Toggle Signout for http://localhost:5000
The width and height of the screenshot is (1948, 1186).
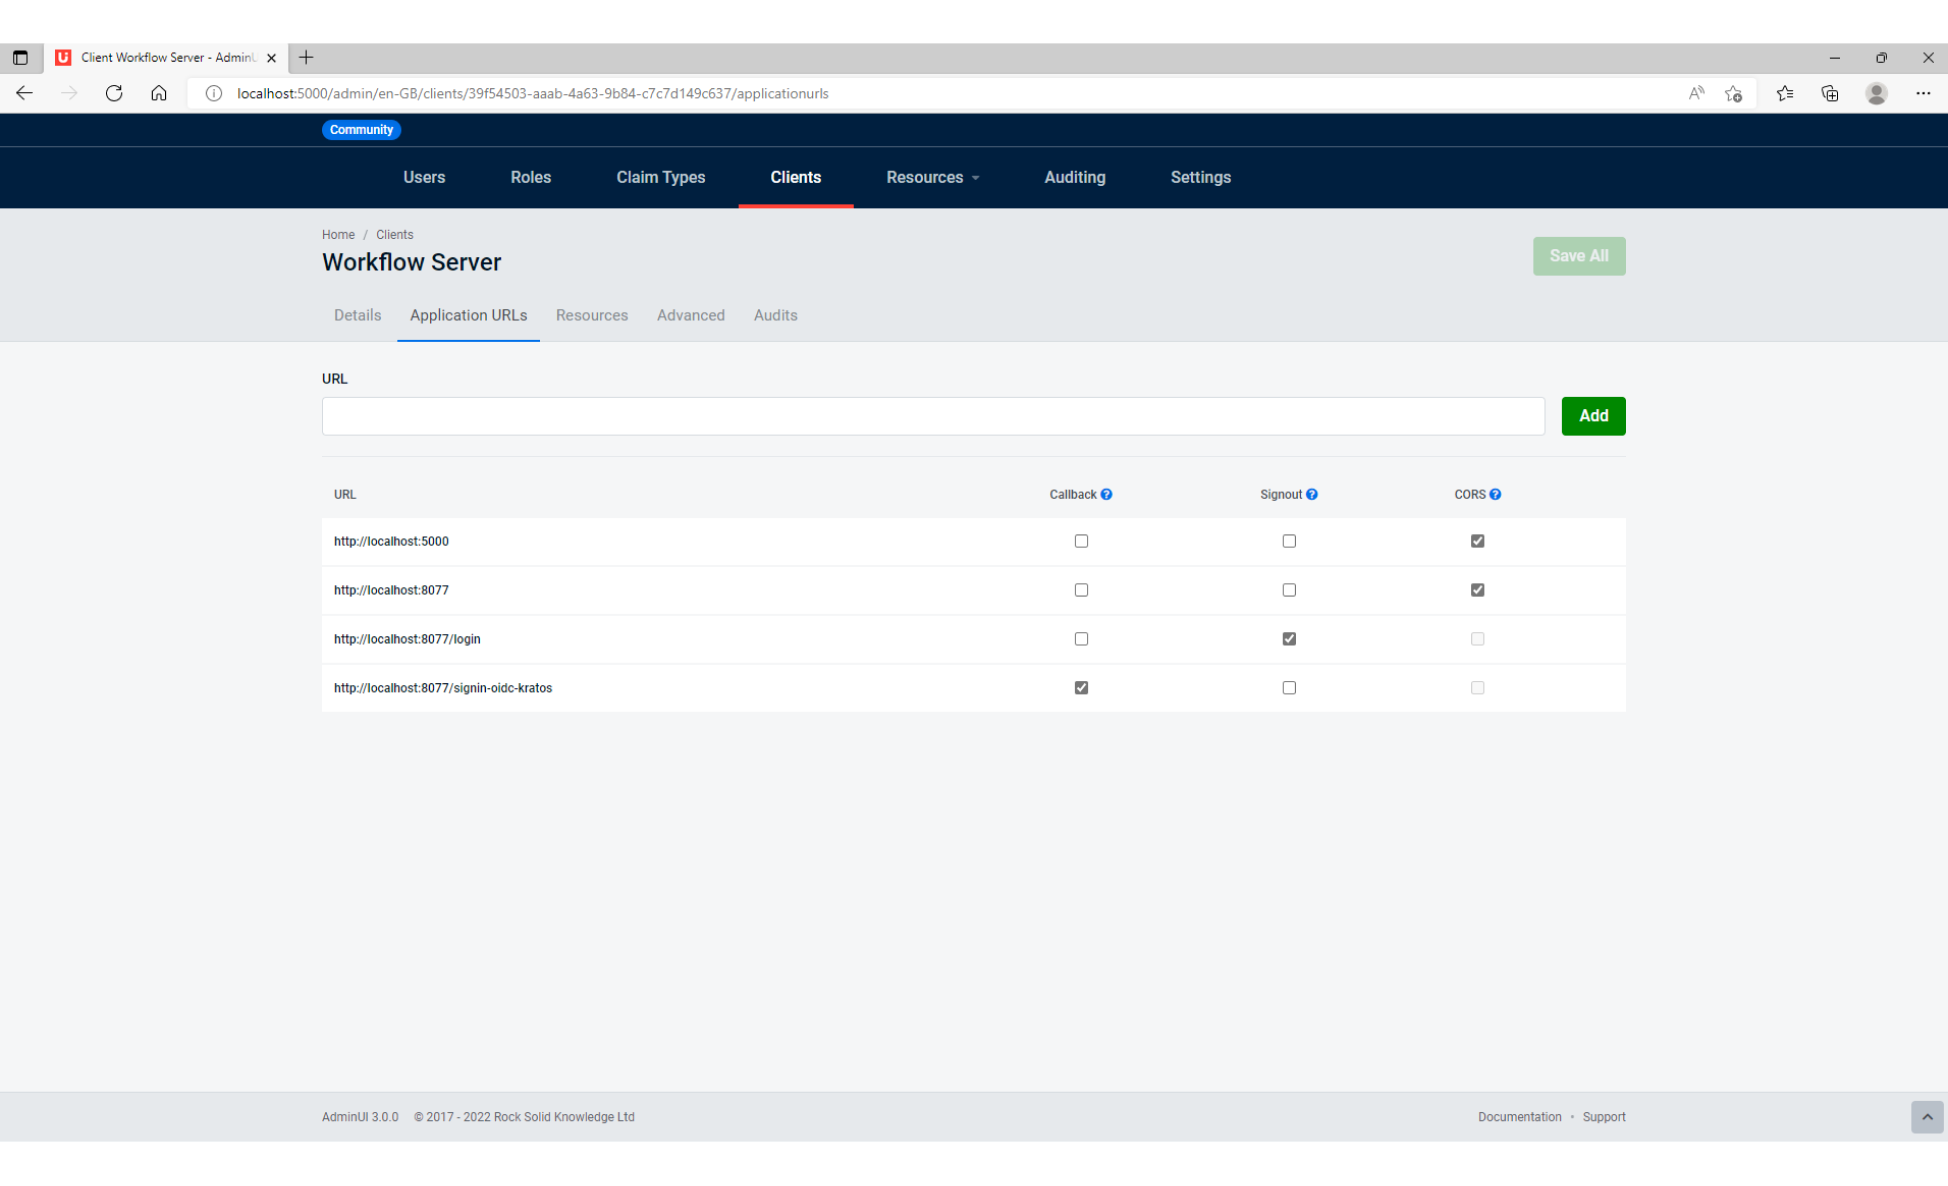1289,541
